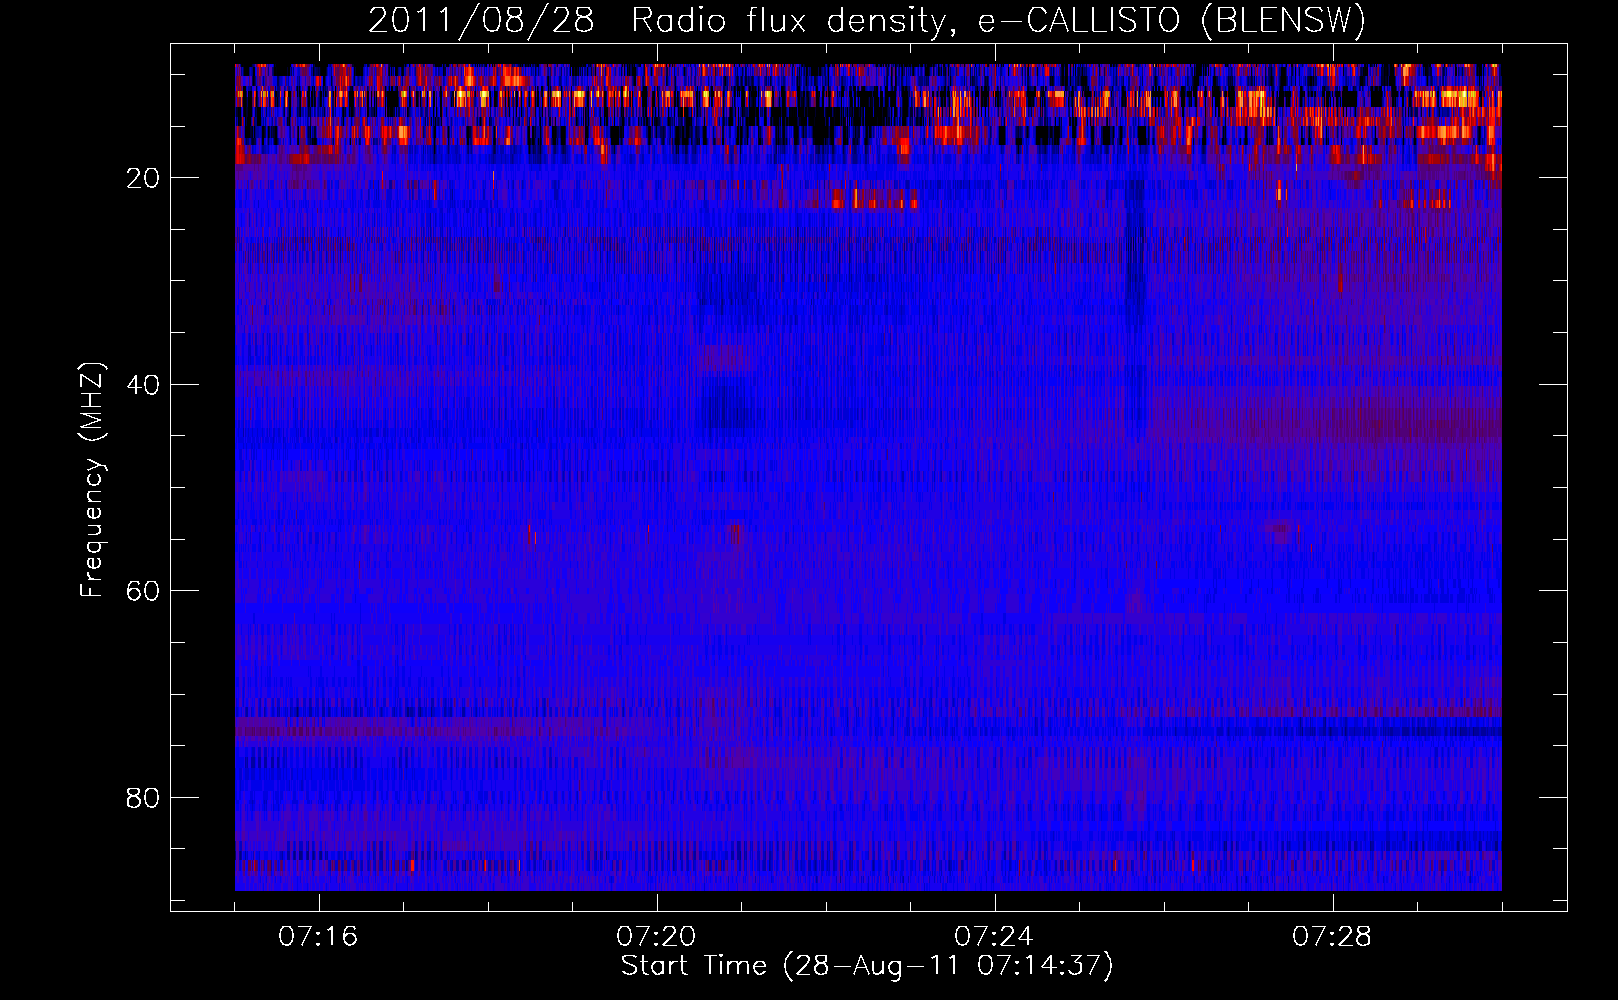Click the '07:20' time tick label
1618x1000 pixels.
point(656,936)
